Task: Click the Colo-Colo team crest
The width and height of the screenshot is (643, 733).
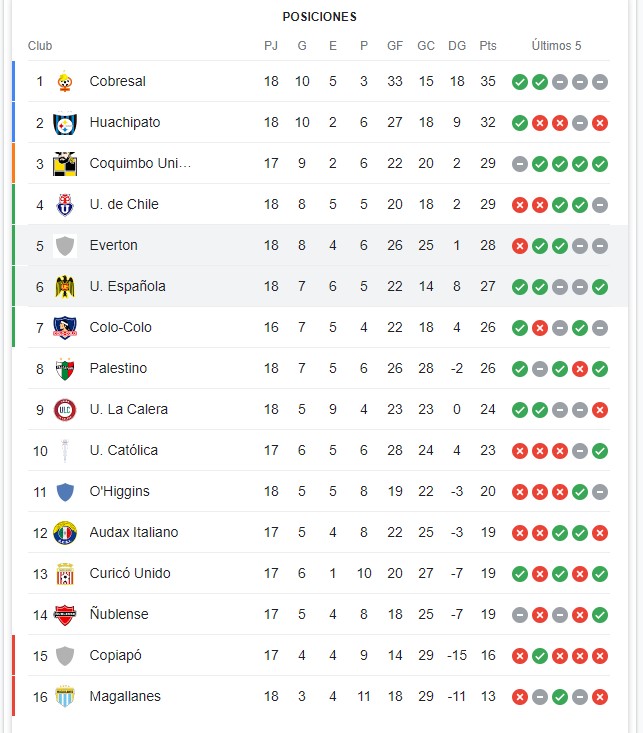Action: (x=65, y=328)
